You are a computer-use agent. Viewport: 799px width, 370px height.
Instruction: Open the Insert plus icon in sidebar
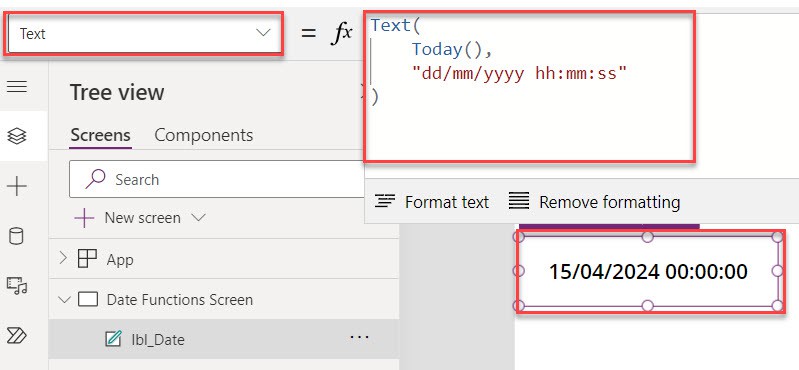(x=17, y=187)
